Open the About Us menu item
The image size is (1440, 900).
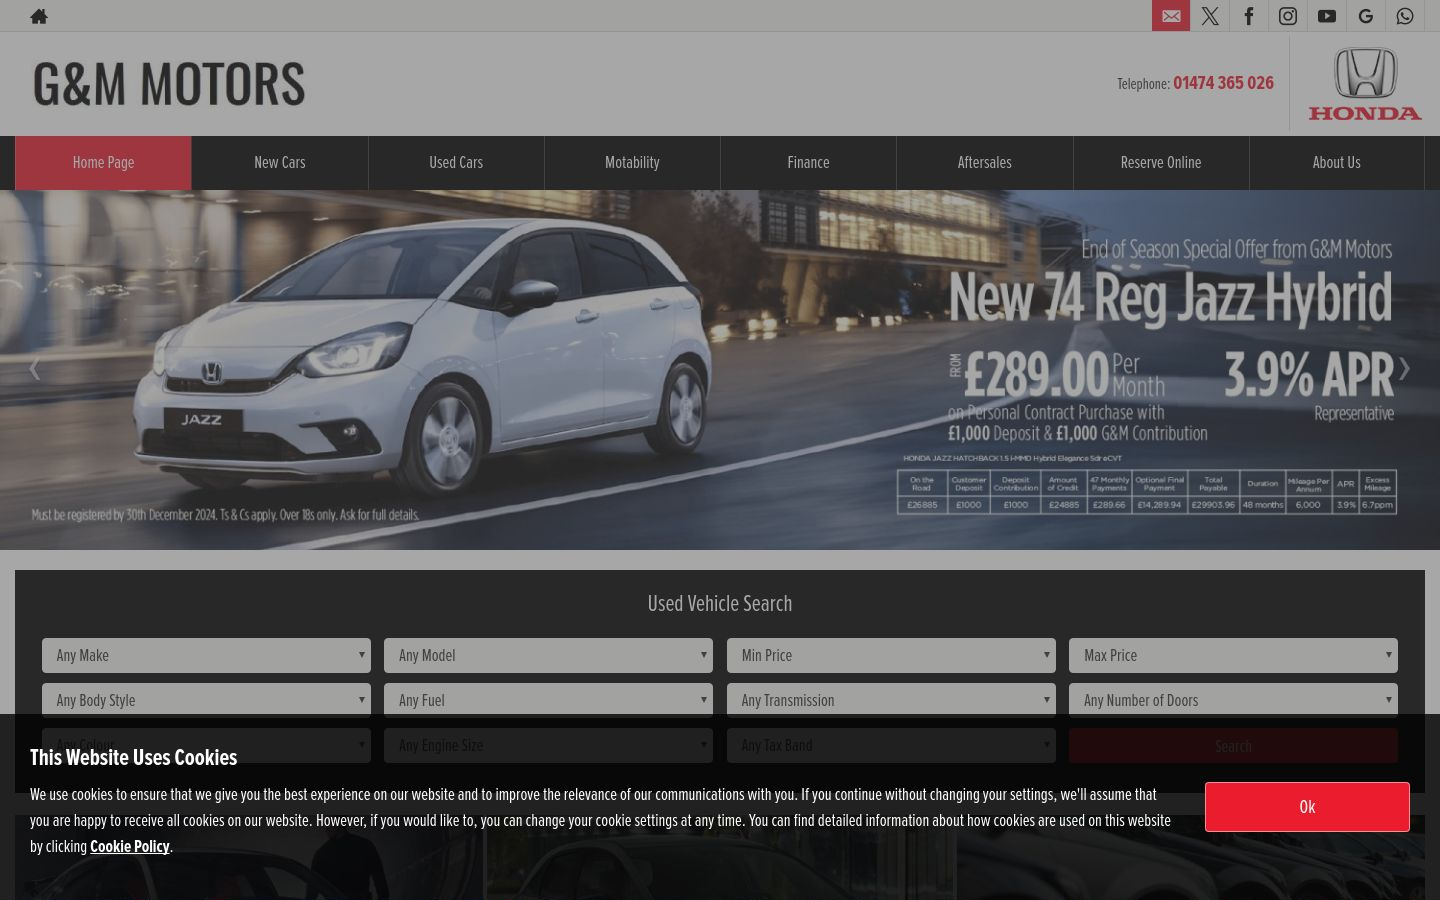click(x=1337, y=162)
